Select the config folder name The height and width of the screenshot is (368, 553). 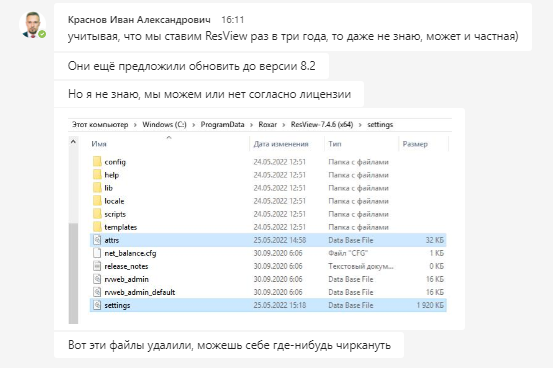coord(115,162)
